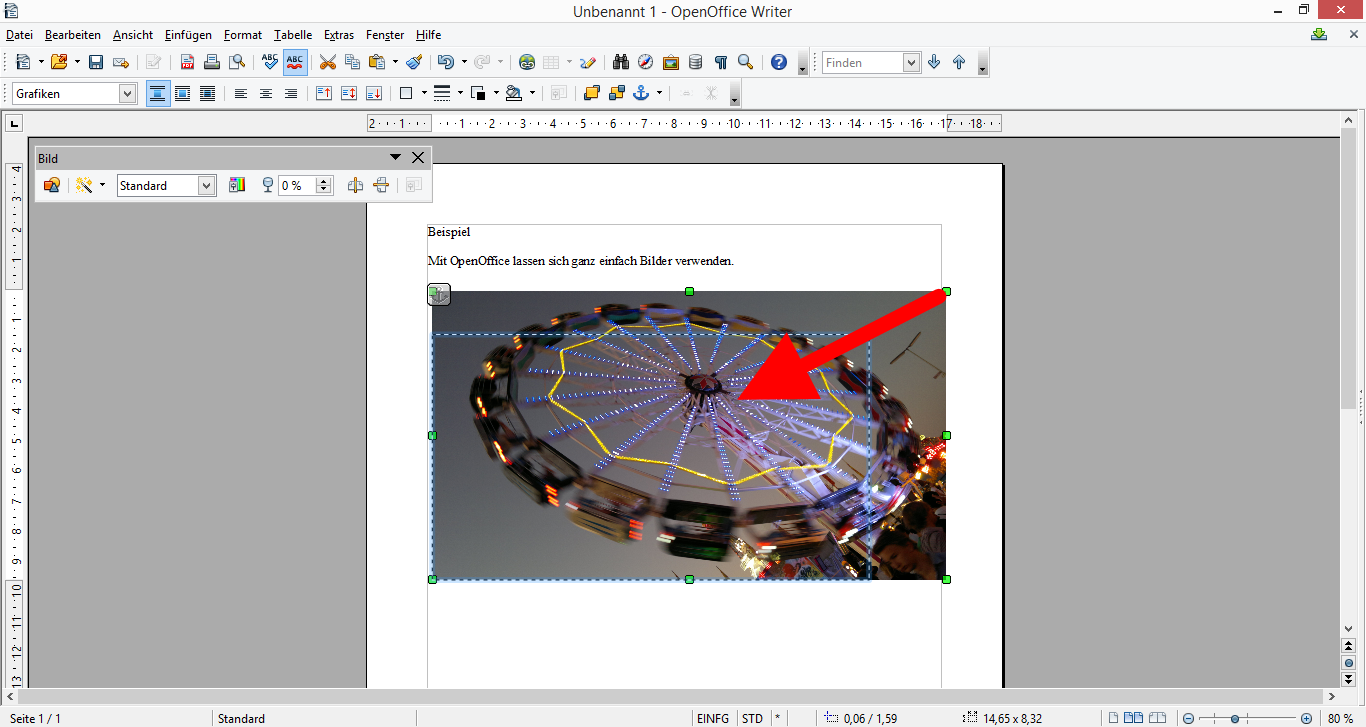Image resolution: width=1366 pixels, height=727 pixels.
Task: Open the Navigator compass icon
Action: [645, 62]
